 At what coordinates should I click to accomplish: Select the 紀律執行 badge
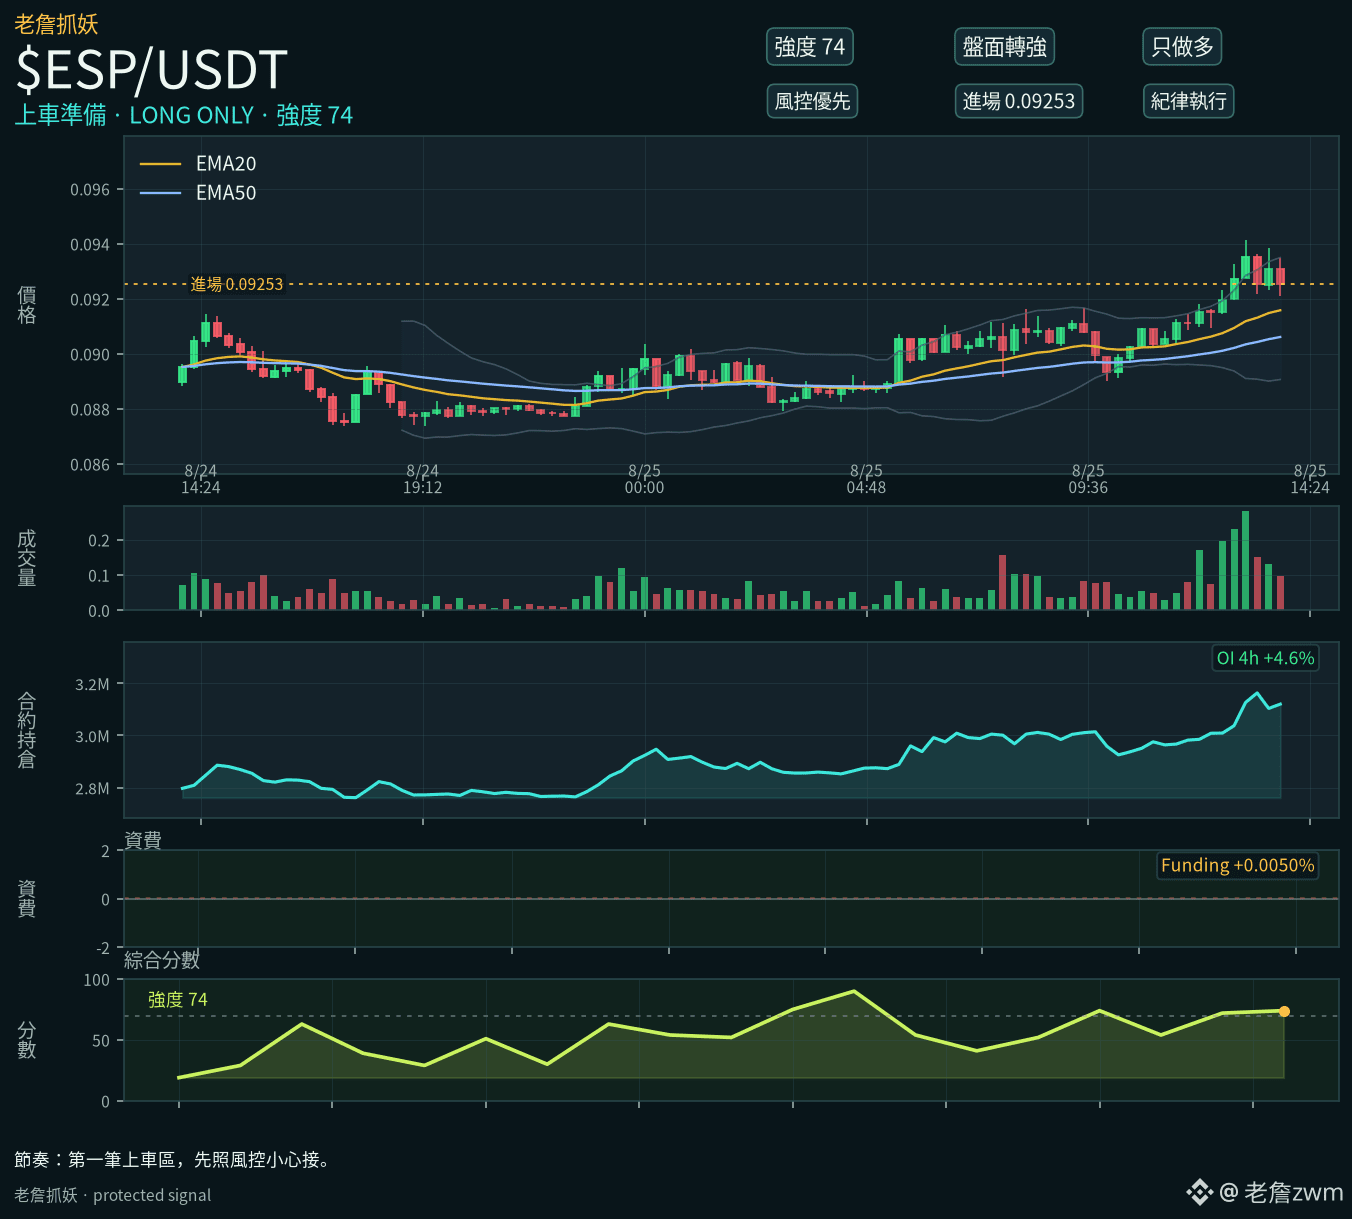pyautogui.click(x=1189, y=101)
